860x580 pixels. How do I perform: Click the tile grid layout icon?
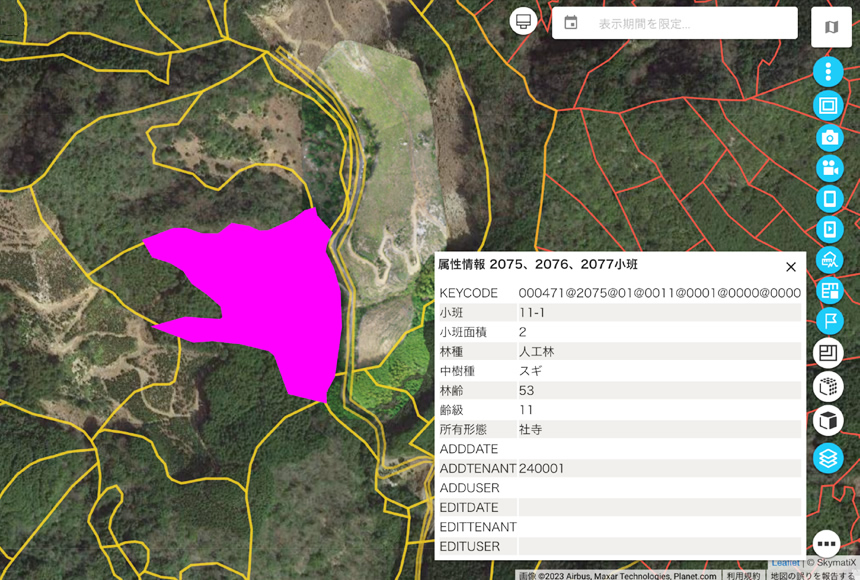(x=828, y=291)
